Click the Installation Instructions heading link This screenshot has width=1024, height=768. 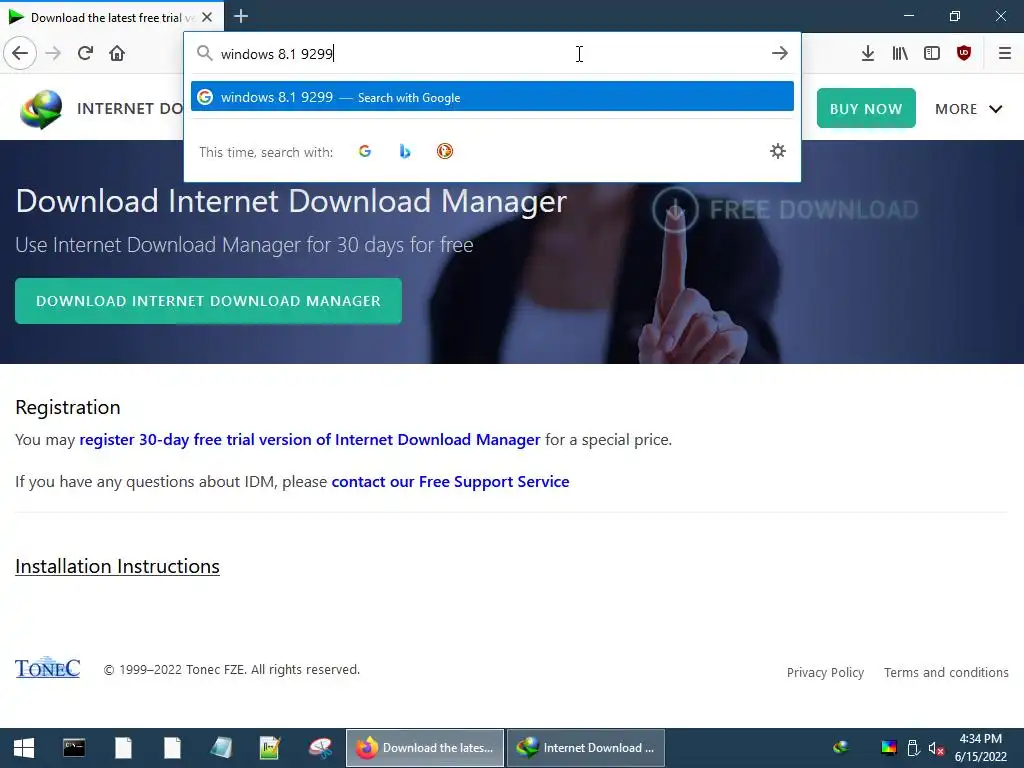118,566
